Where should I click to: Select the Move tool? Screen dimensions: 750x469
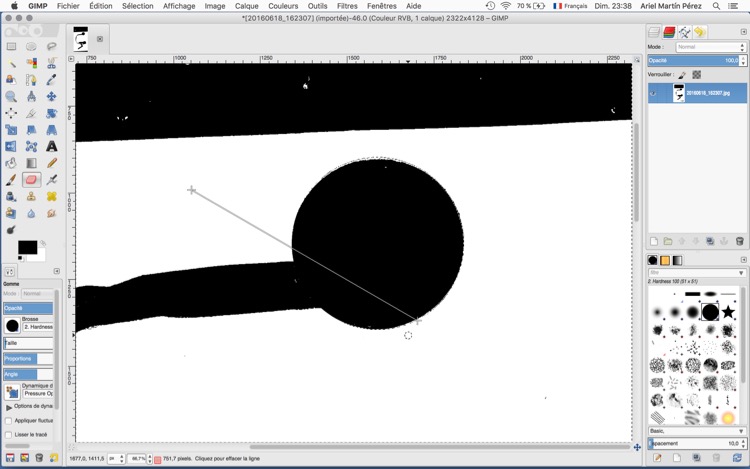pos(51,96)
